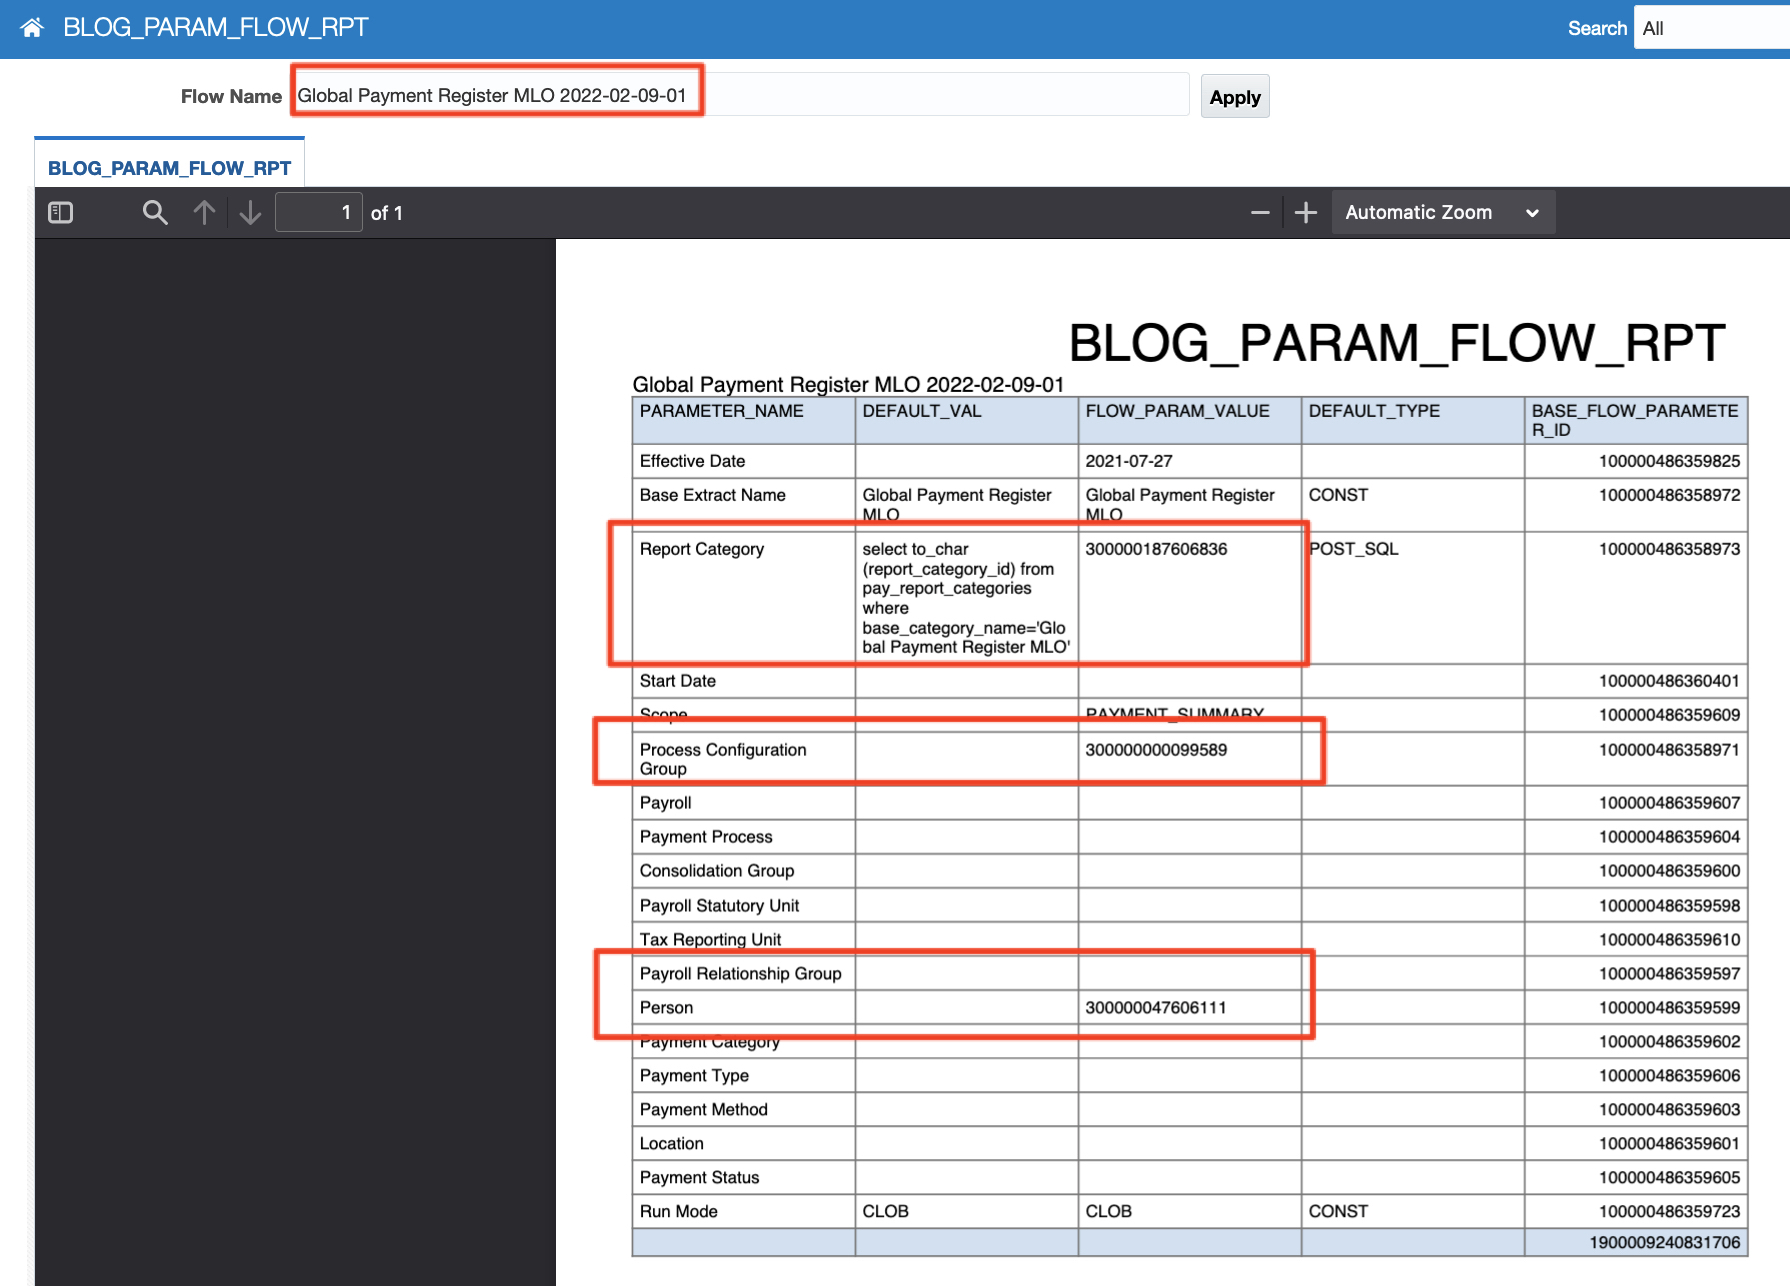
Task: Click the DEFAULT_TYPE column header
Action: [1374, 411]
